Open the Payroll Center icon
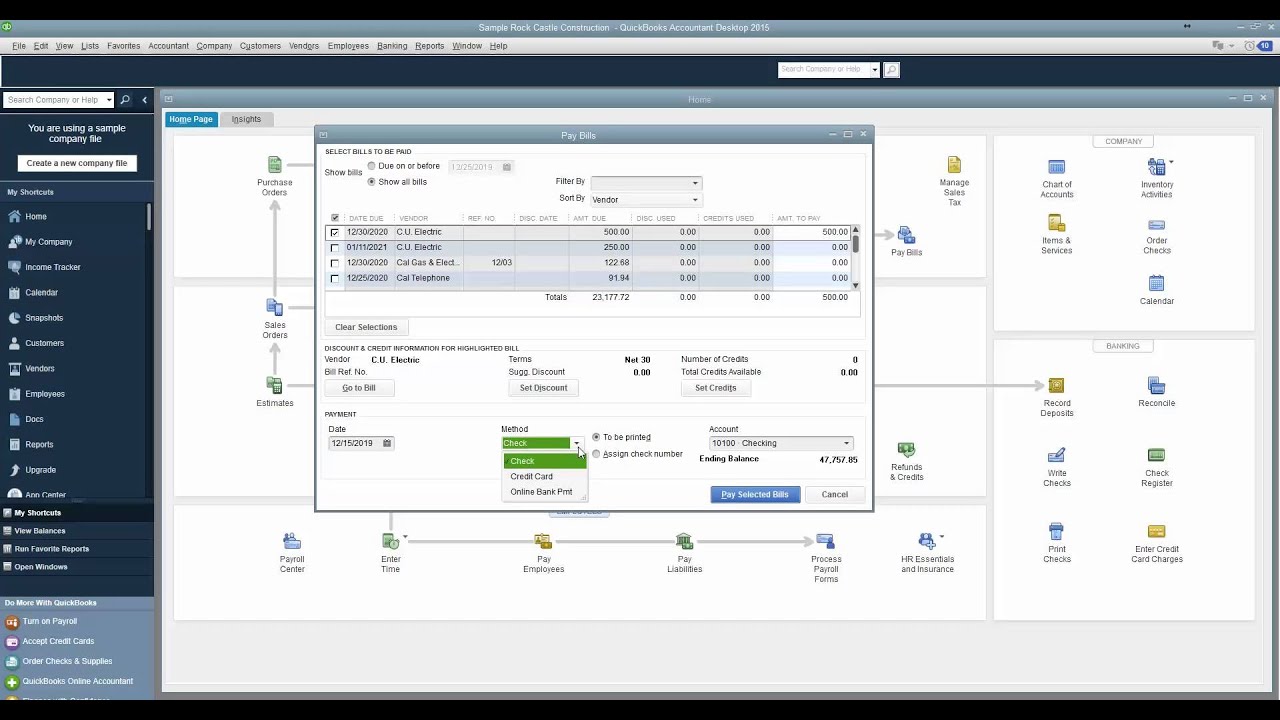This screenshot has width=1280, height=720. pyautogui.click(x=292, y=541)
